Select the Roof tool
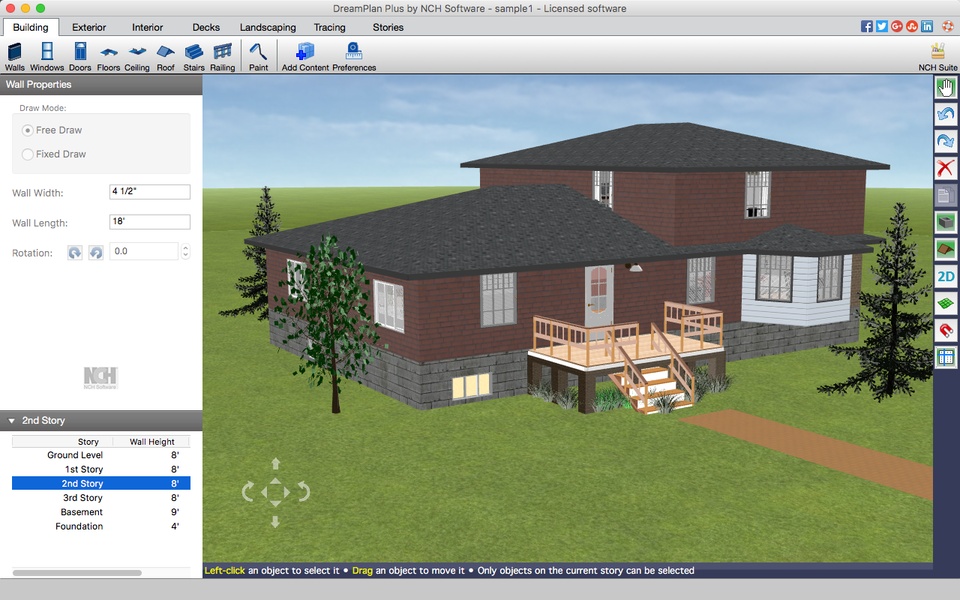Image resolution: width=960 pixels, height=600 pixels. click(165, 56)
